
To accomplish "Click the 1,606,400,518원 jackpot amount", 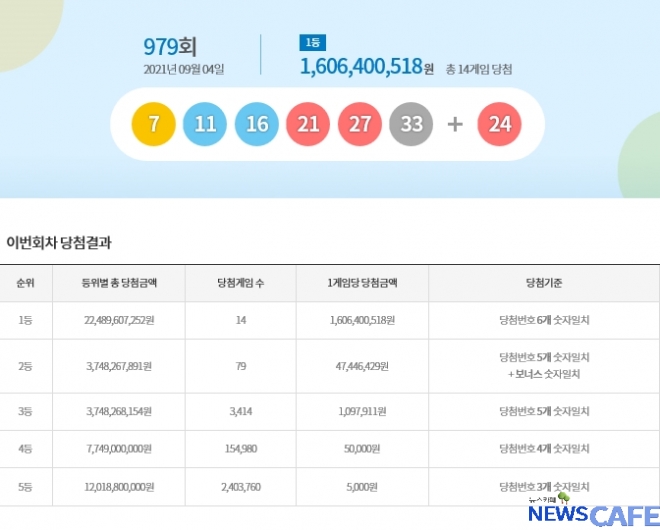I will coord(366,68).
